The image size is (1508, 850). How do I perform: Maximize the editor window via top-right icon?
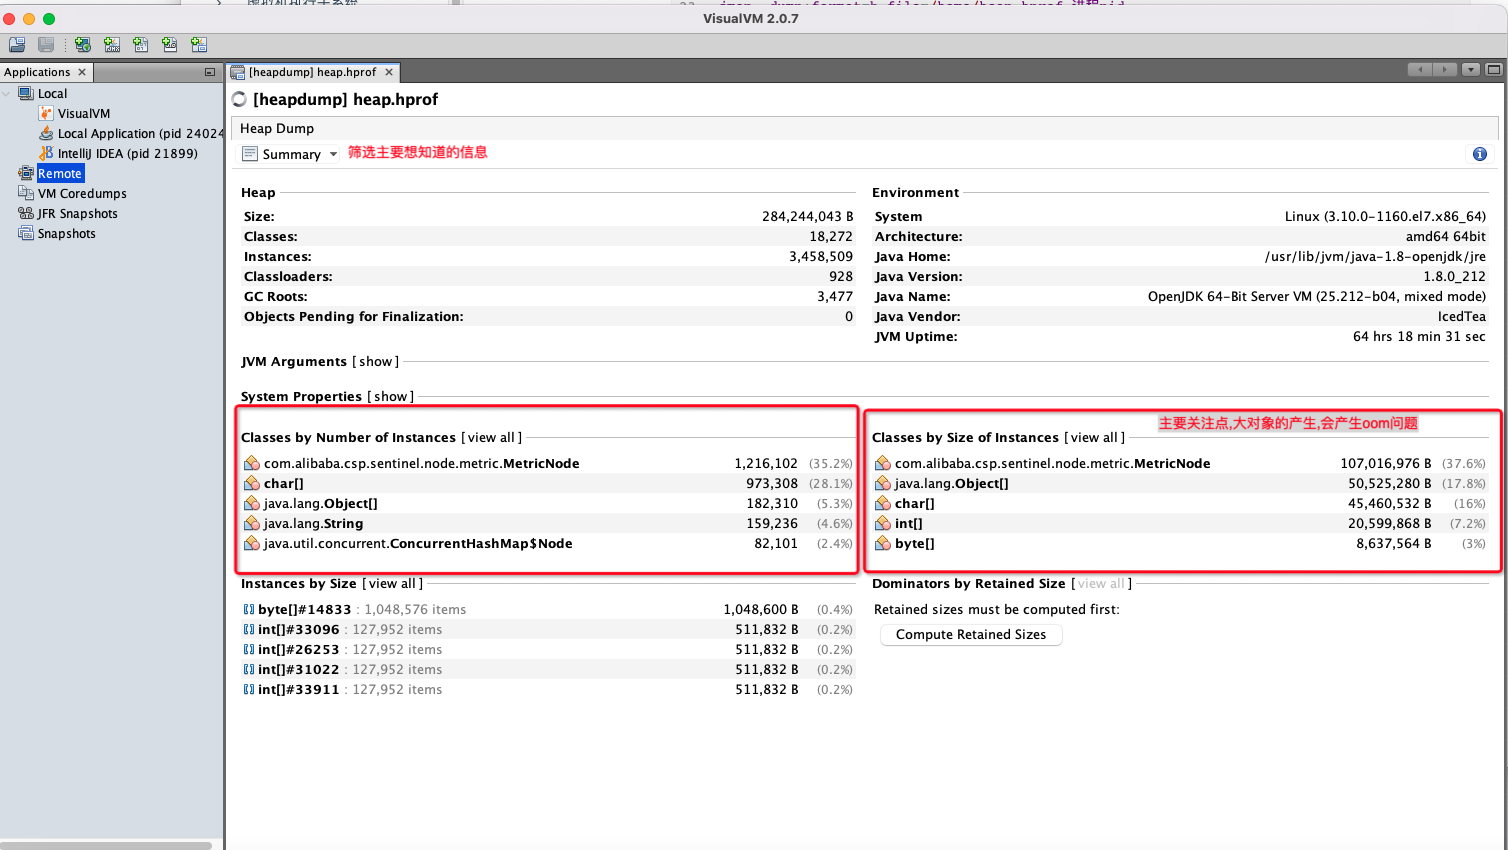(1493, 70)
